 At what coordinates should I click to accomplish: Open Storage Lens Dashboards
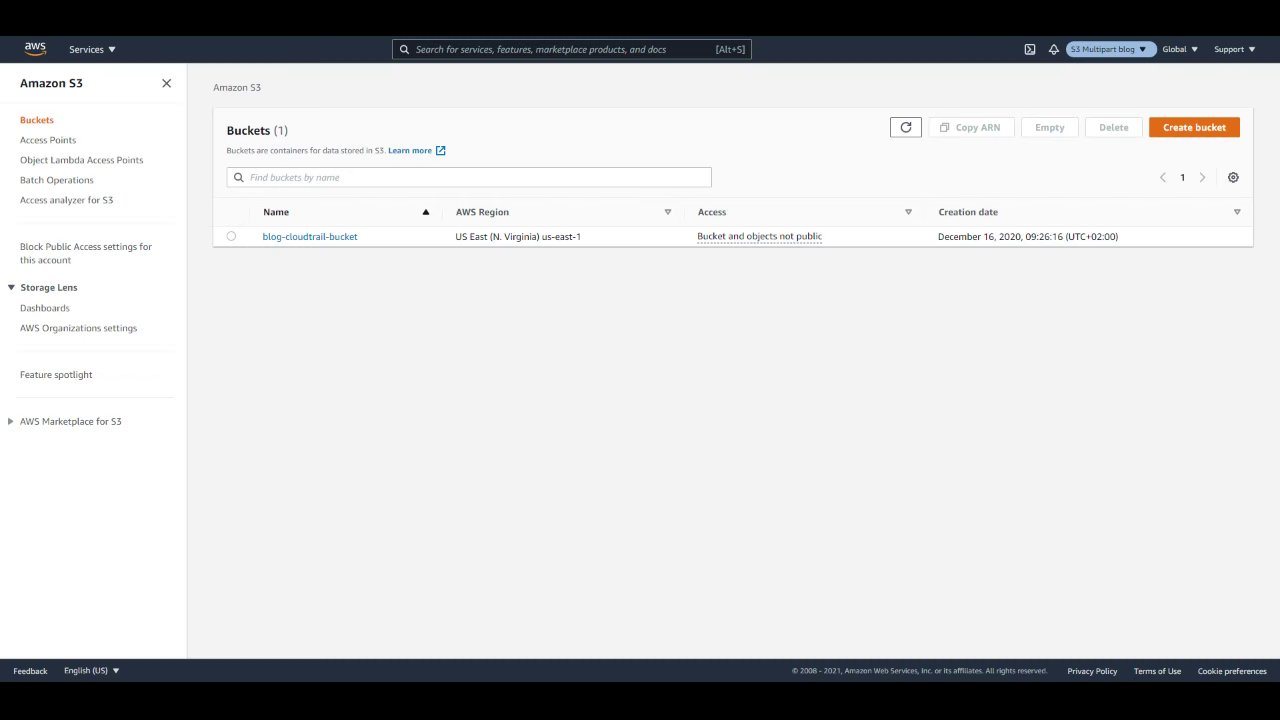point(45,308)
